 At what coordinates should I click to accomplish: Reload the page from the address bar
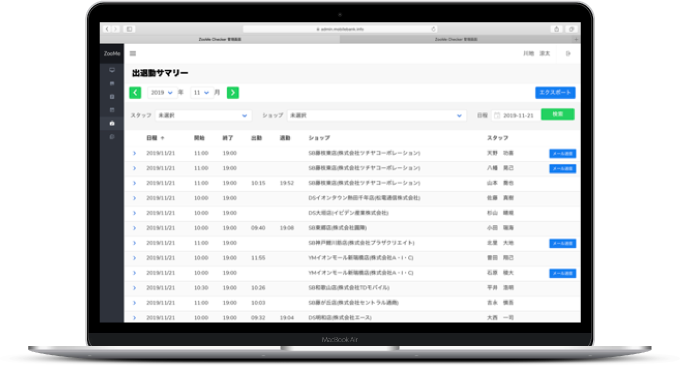tap(433, 29)
